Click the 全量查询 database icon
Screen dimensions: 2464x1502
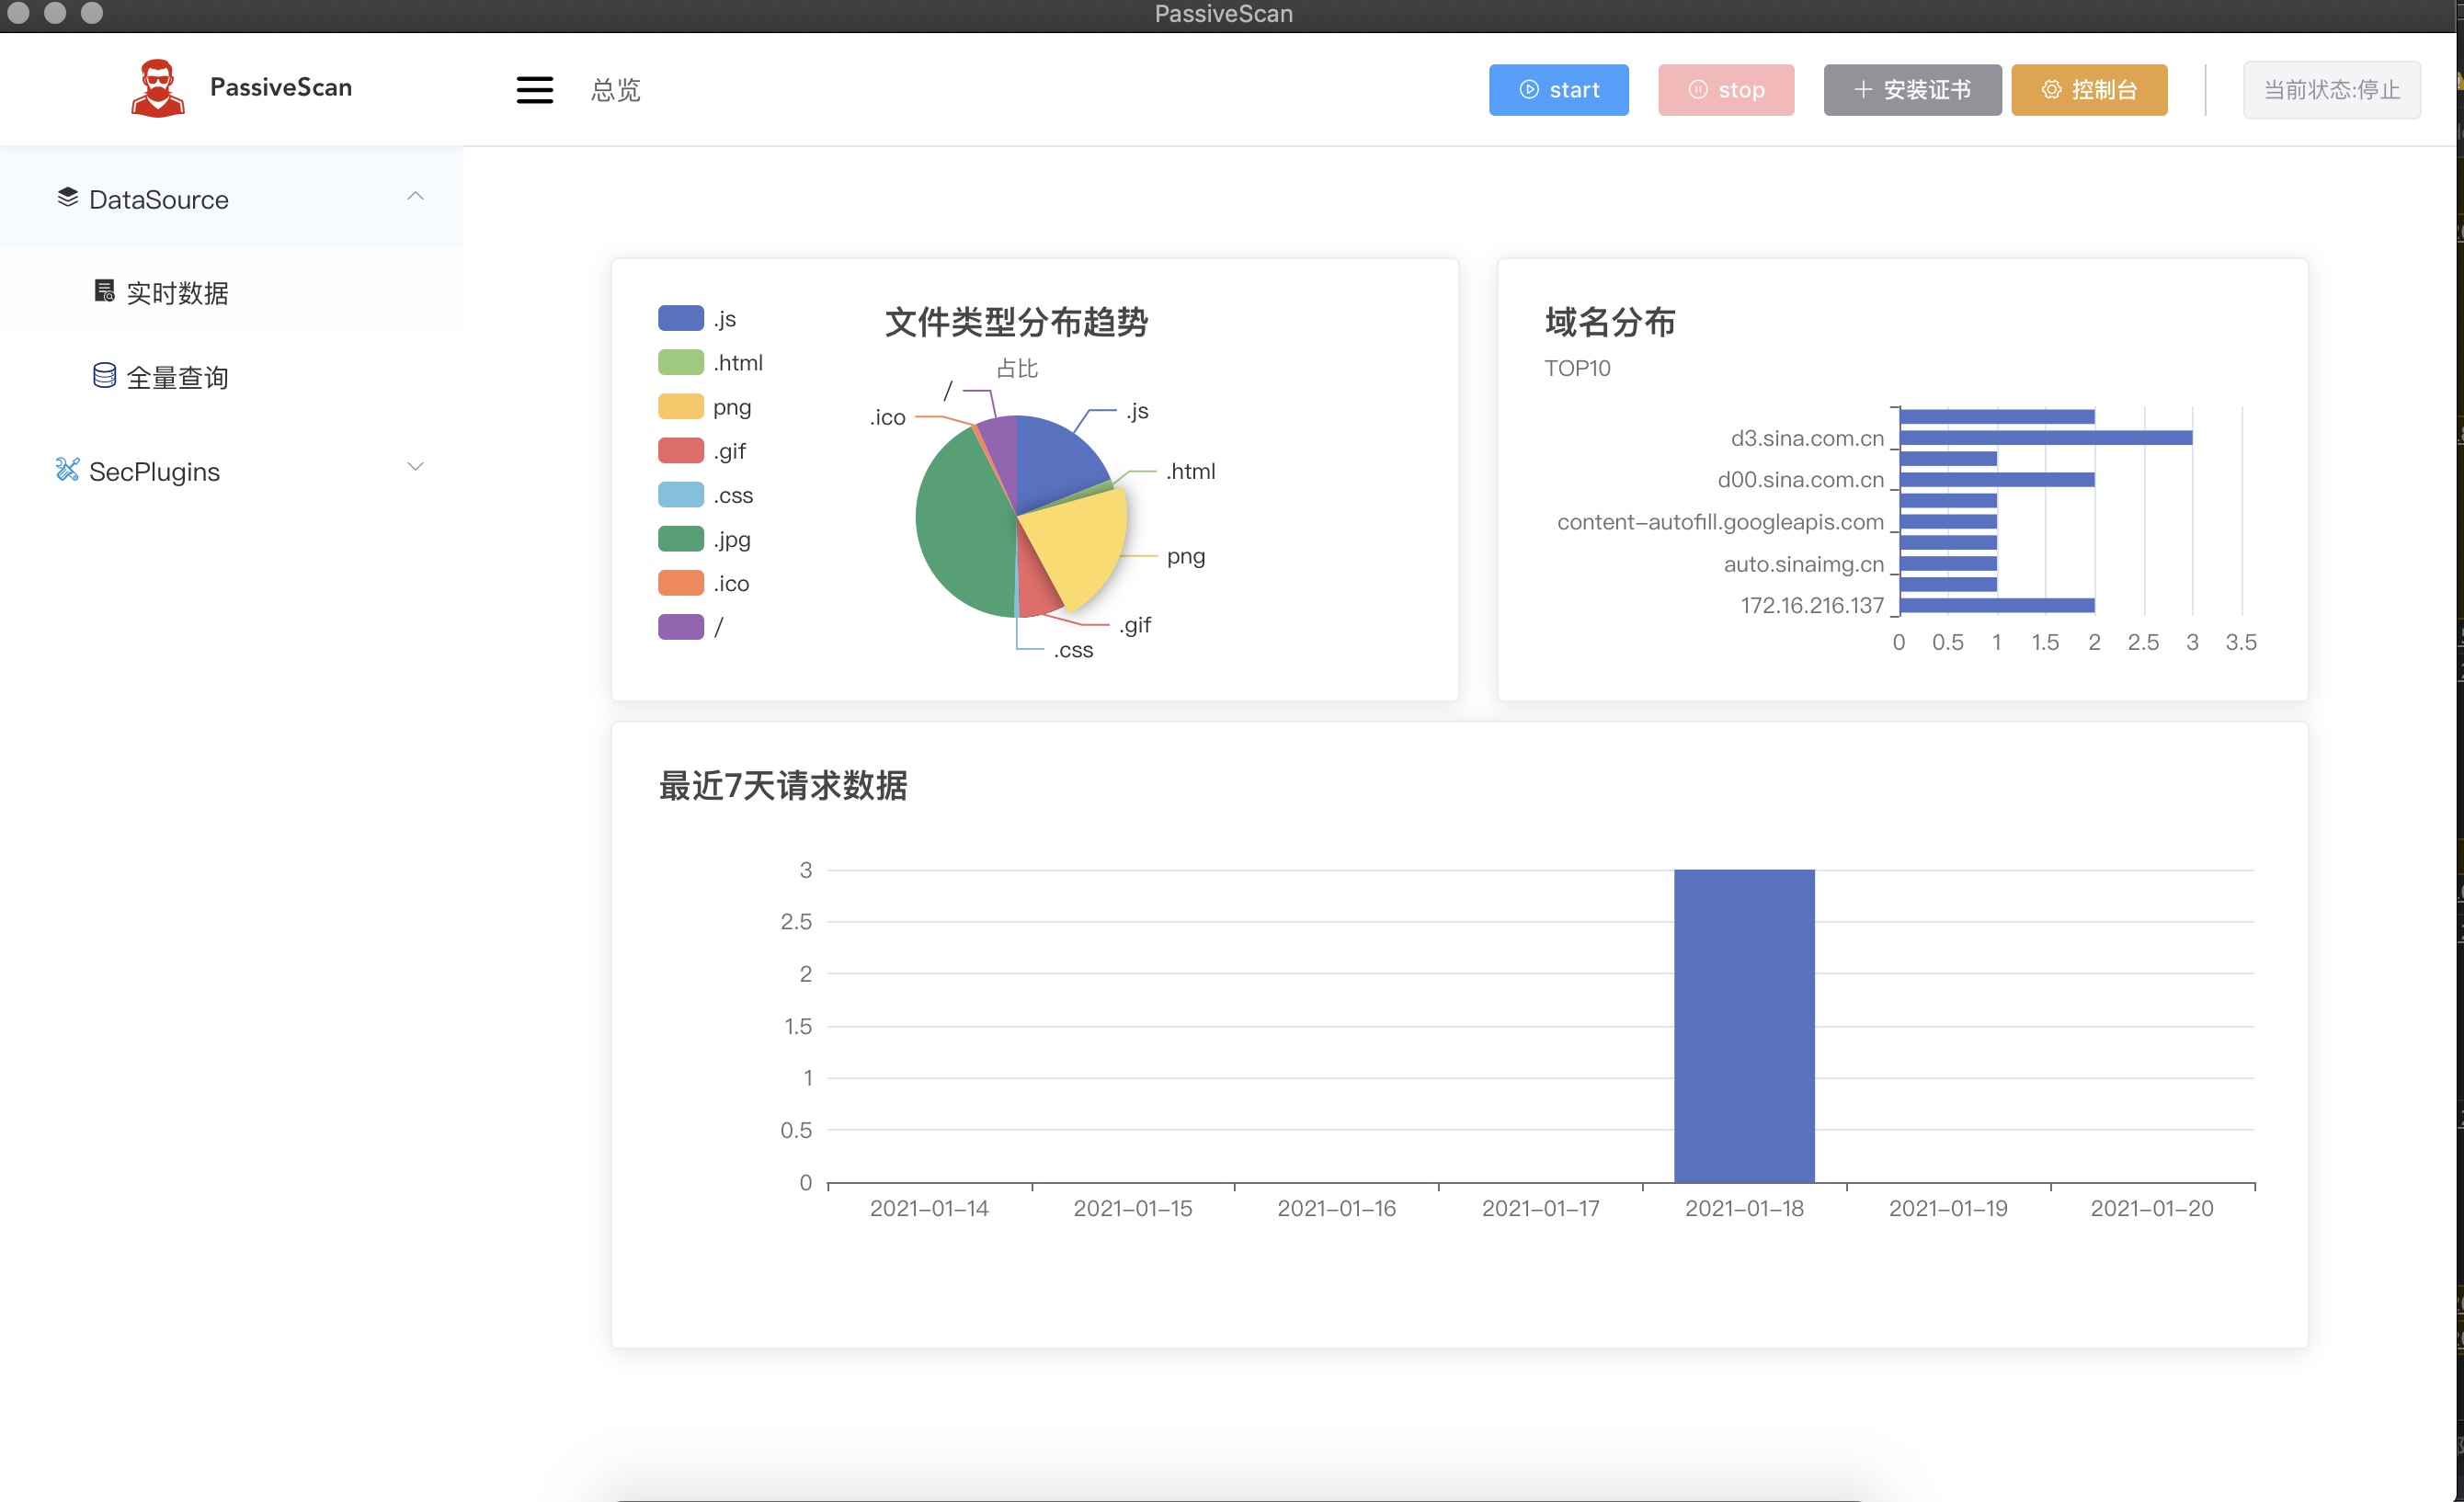[104, 375]
